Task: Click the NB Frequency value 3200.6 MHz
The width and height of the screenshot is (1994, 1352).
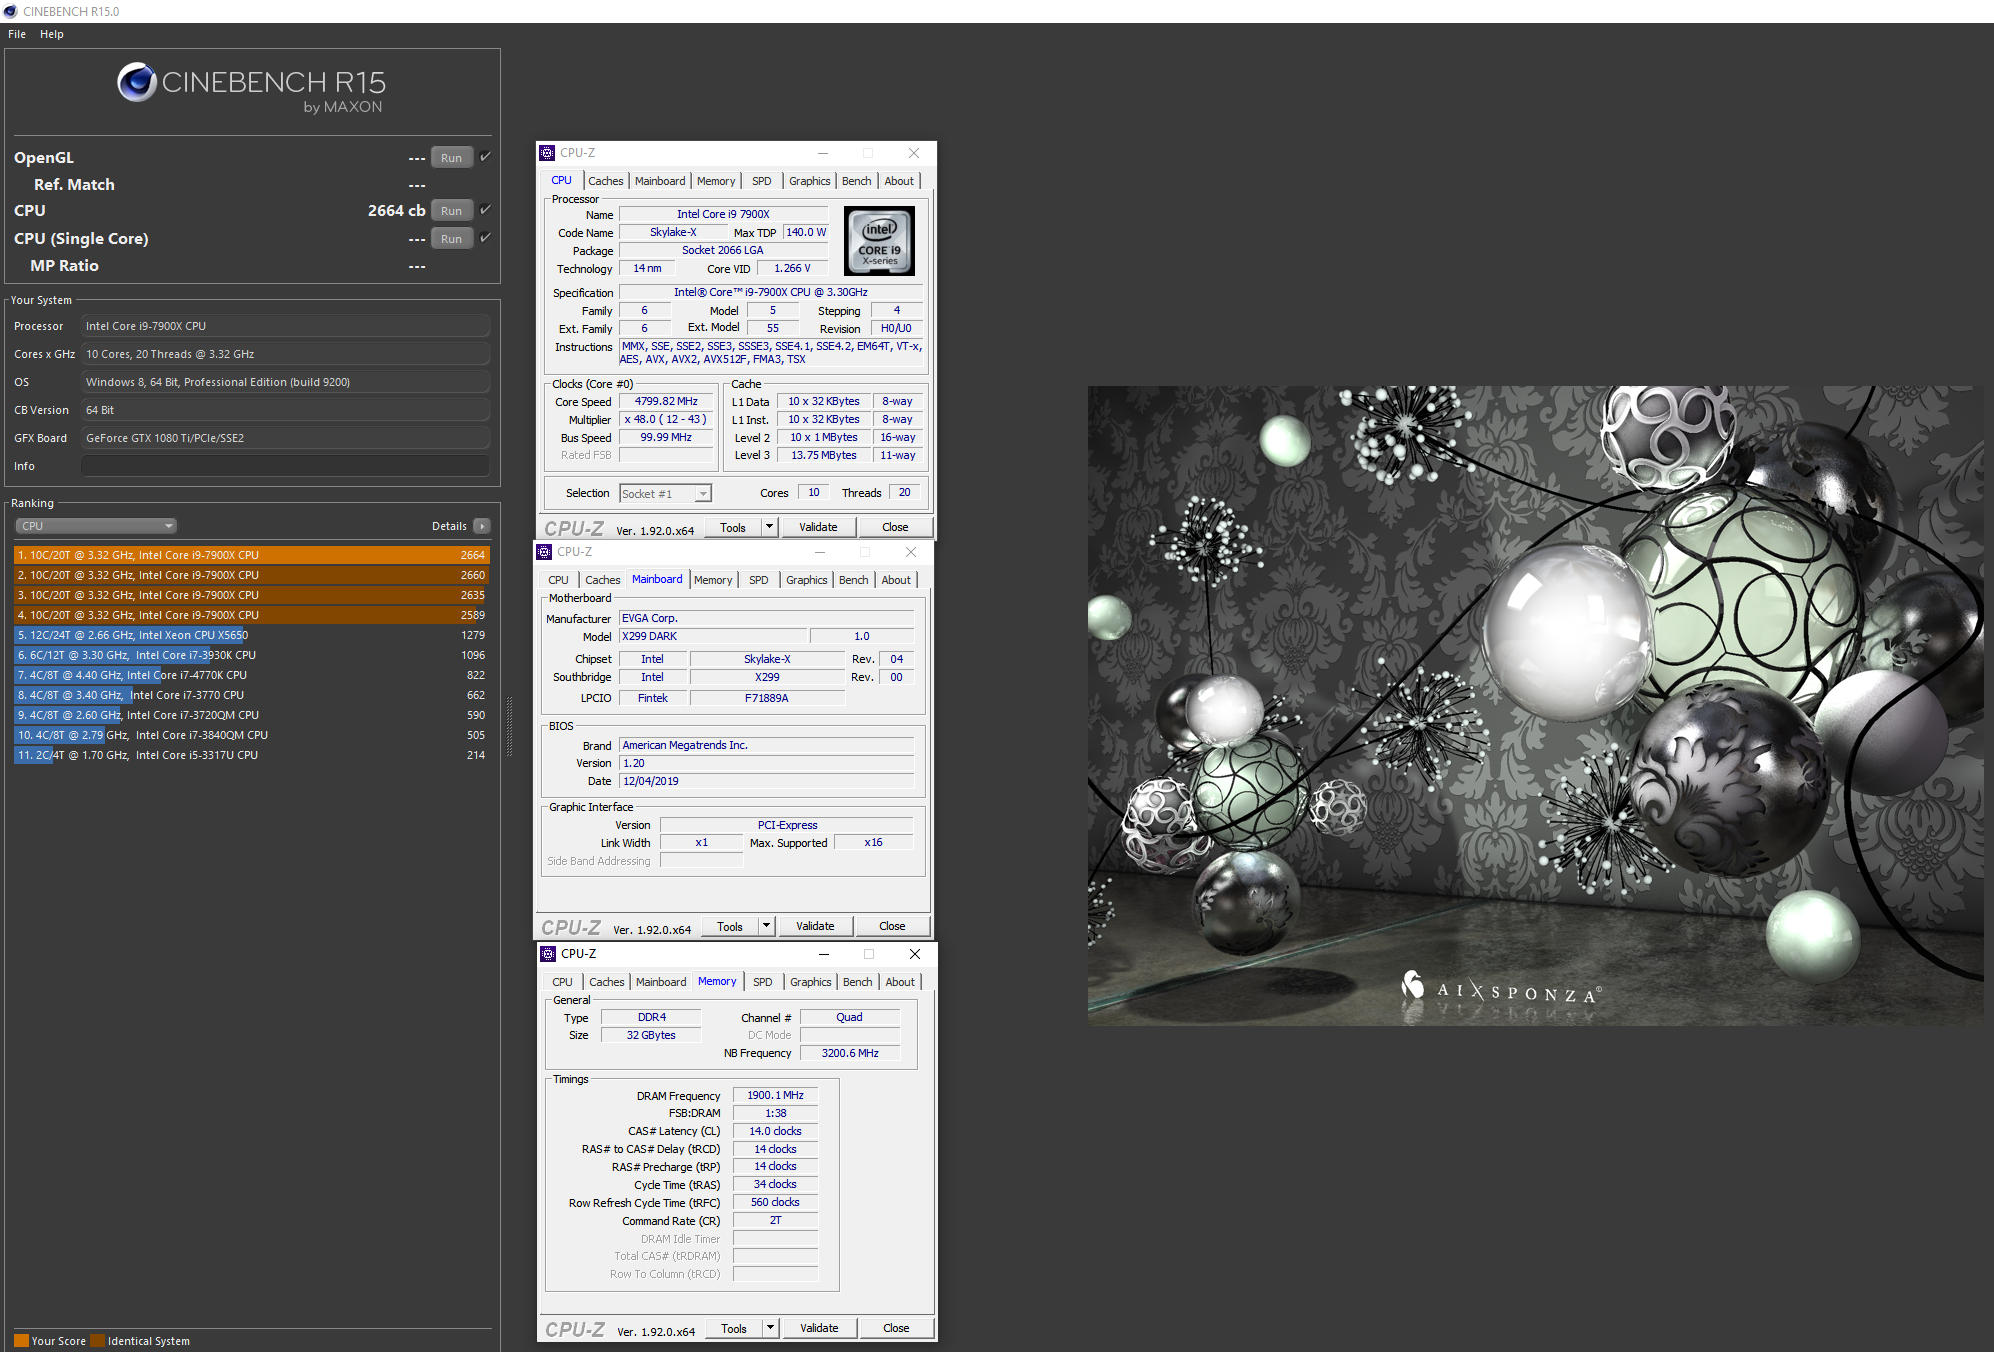Action: pyautogui.click(x=850, y=1053)
